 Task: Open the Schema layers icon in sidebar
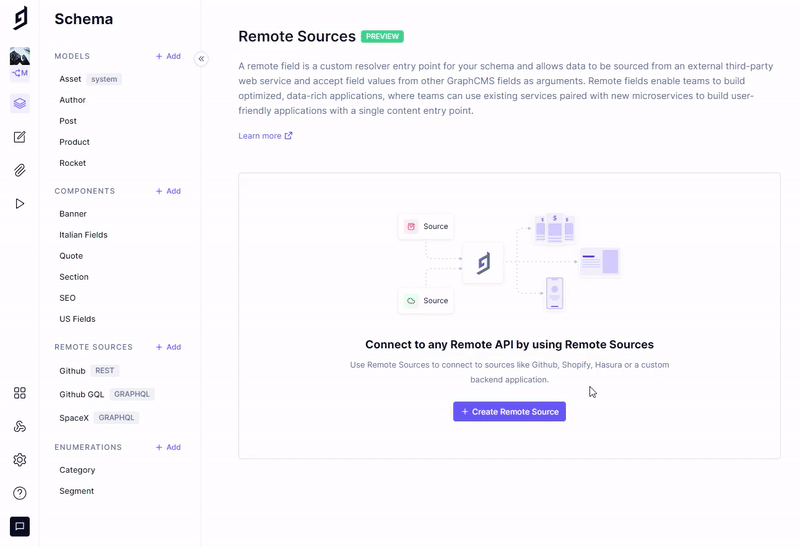(x=20, y=103)
